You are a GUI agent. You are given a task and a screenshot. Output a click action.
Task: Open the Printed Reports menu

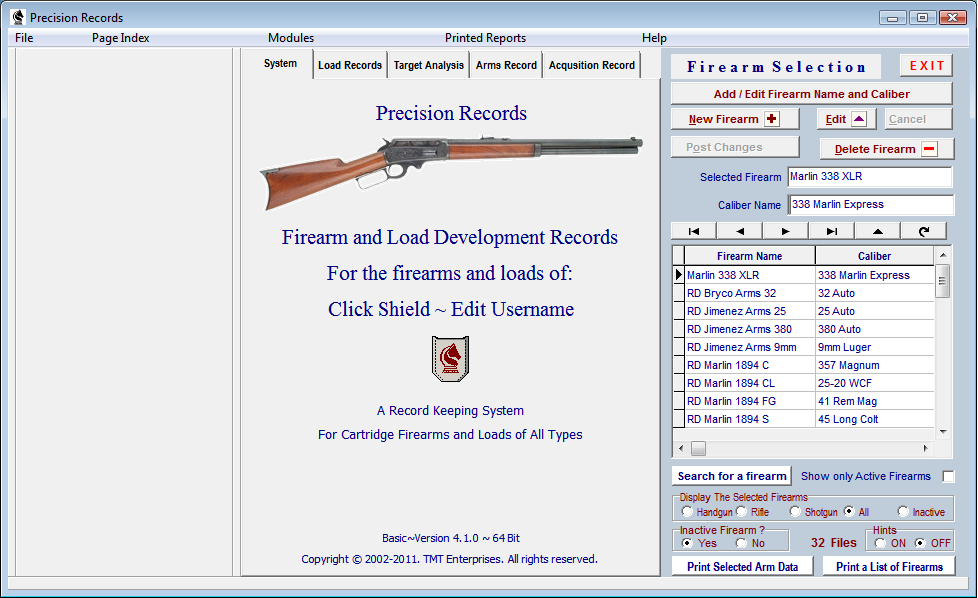[485, 38]
